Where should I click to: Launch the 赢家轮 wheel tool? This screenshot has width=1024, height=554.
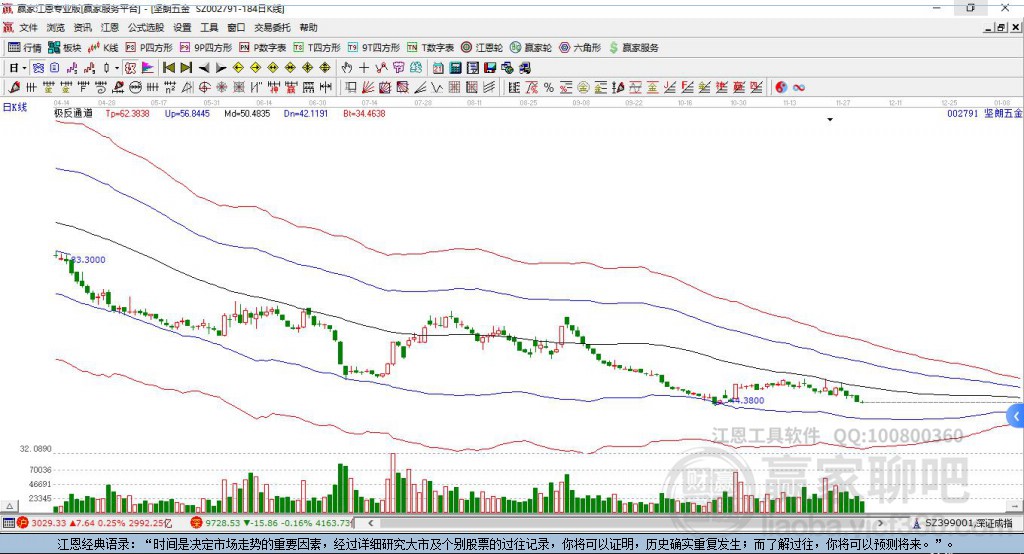click(x=531, y=48)
